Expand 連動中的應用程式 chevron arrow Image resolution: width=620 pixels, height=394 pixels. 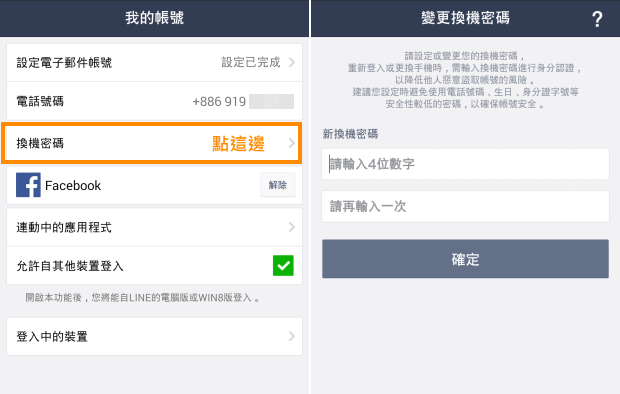292,227
